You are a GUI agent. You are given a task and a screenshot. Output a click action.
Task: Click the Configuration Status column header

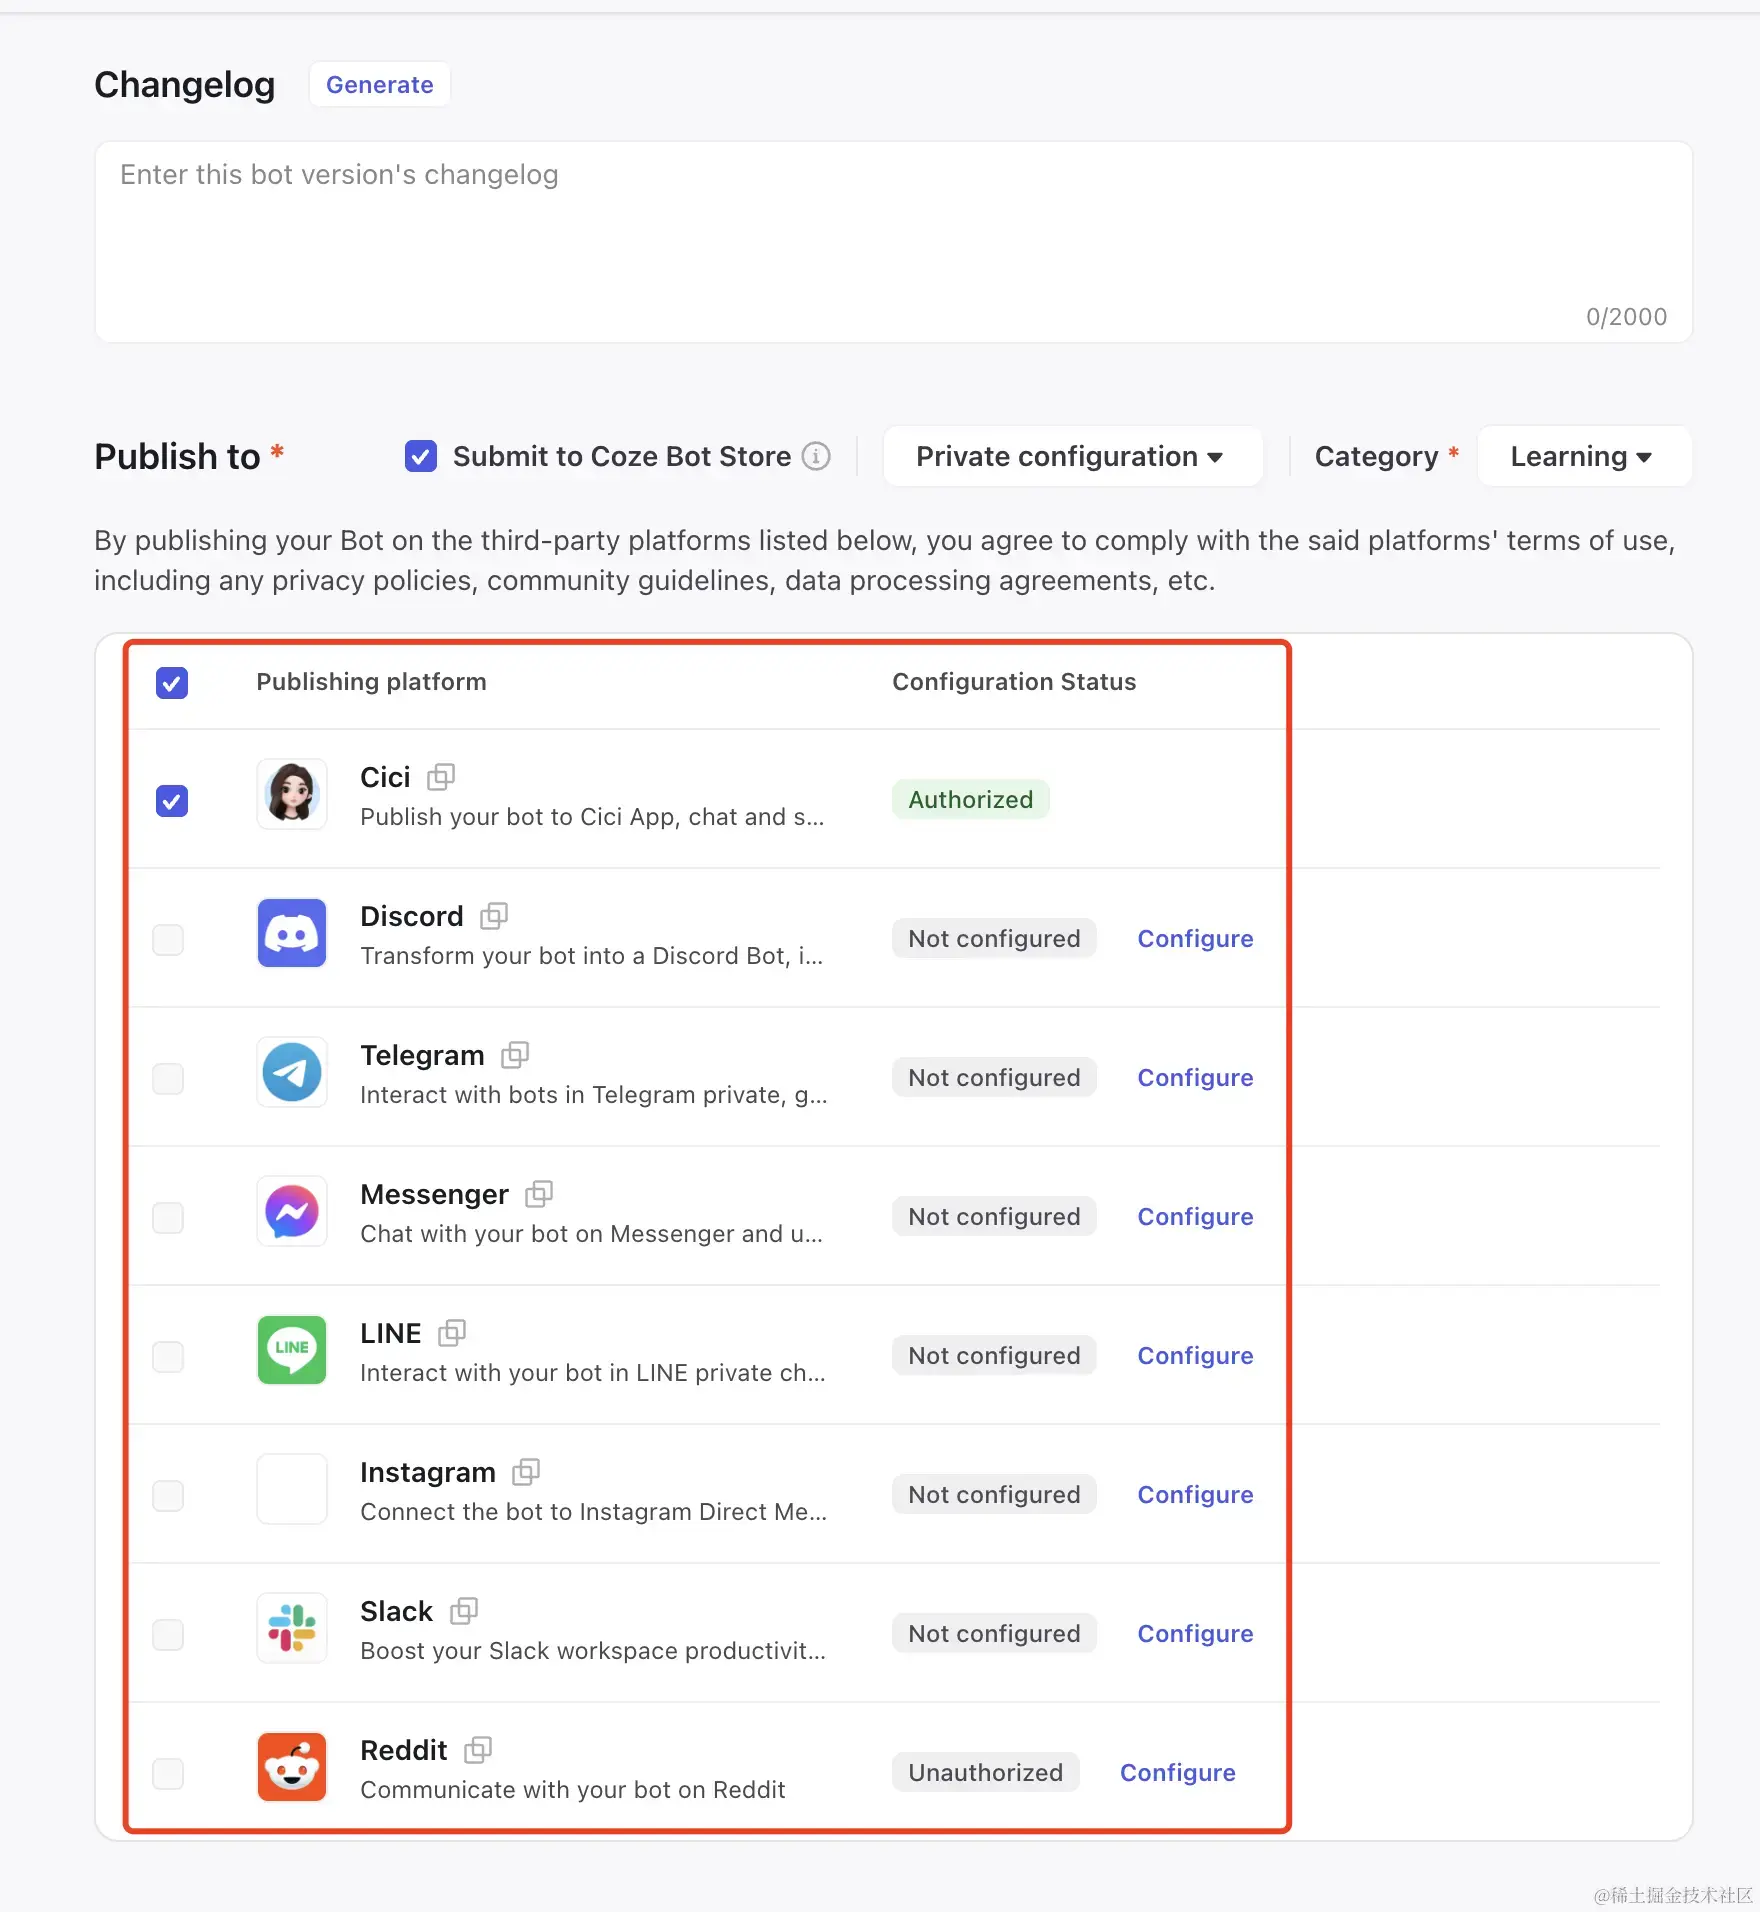pyautogui.click(x=1014, y=682)
